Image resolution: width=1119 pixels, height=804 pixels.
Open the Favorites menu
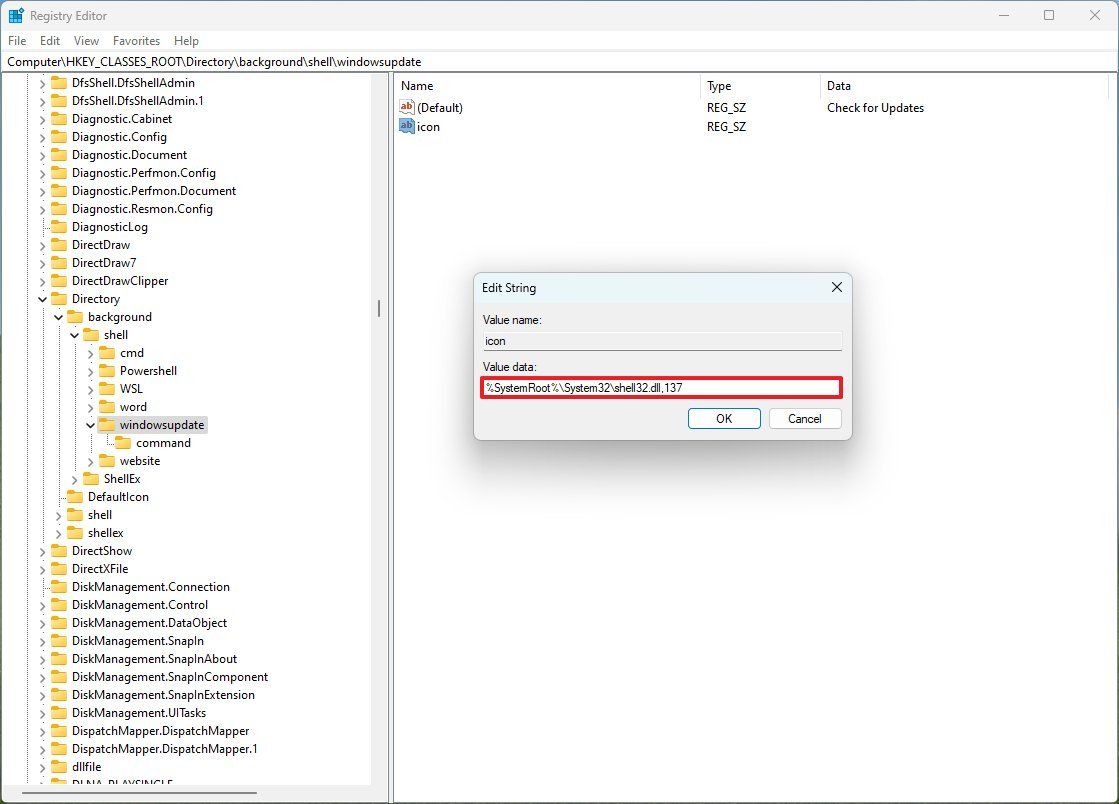coord(136,41)
